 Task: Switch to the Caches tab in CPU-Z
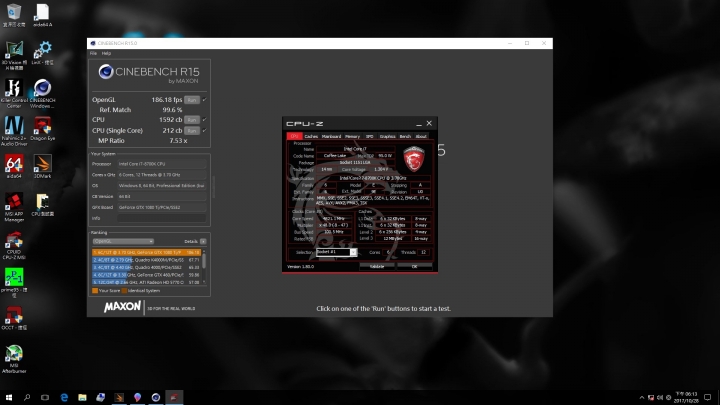pyautogui.click(x=311, y=136)
